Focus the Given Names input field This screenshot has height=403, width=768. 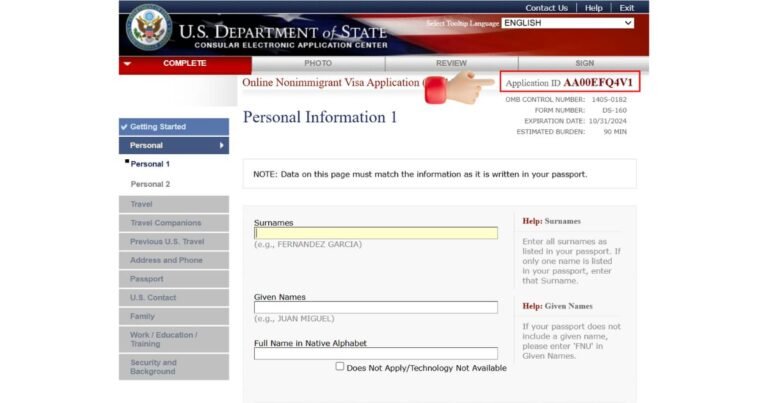(376, 307)
